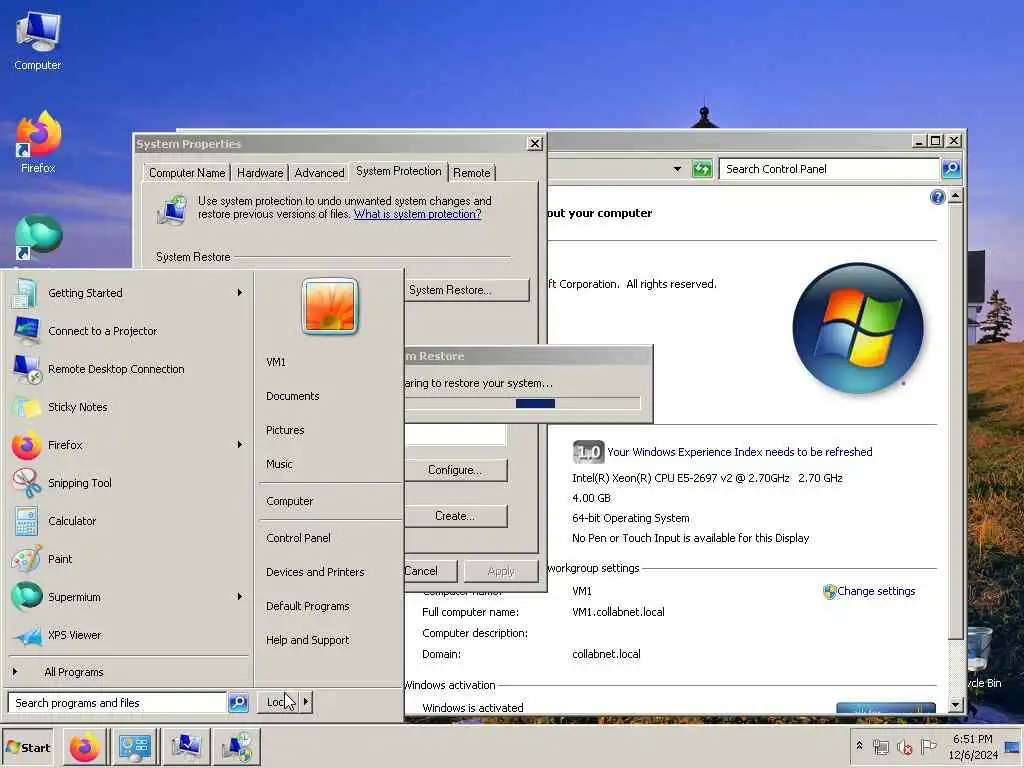Open Getting Started in Start menu
The height and width of the screenshot is (768, 1024).
coord(127,293)
